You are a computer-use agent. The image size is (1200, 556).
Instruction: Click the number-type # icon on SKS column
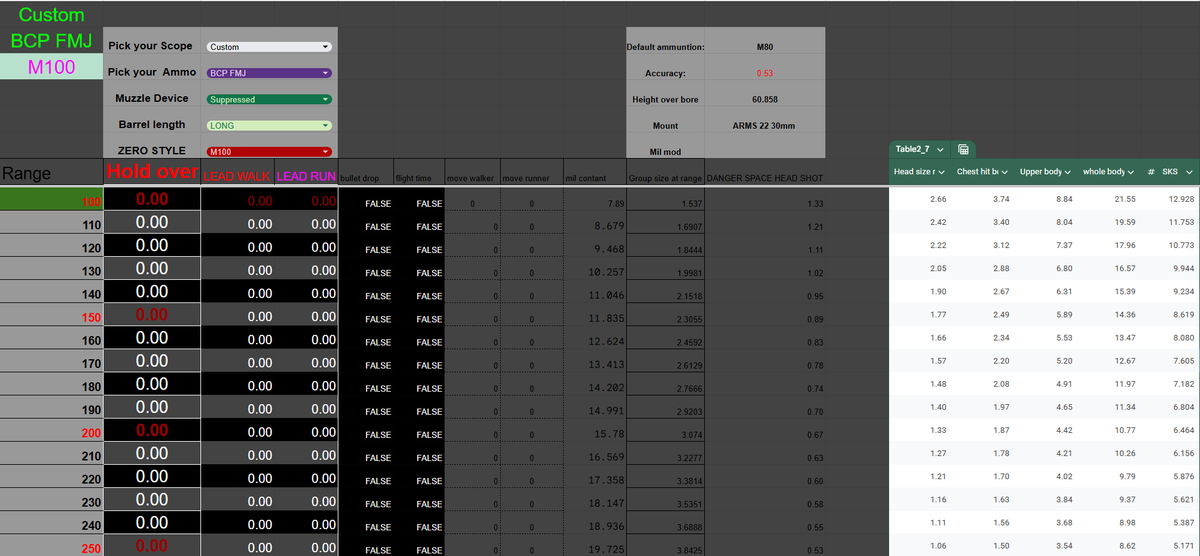(x=1151, y=172)
